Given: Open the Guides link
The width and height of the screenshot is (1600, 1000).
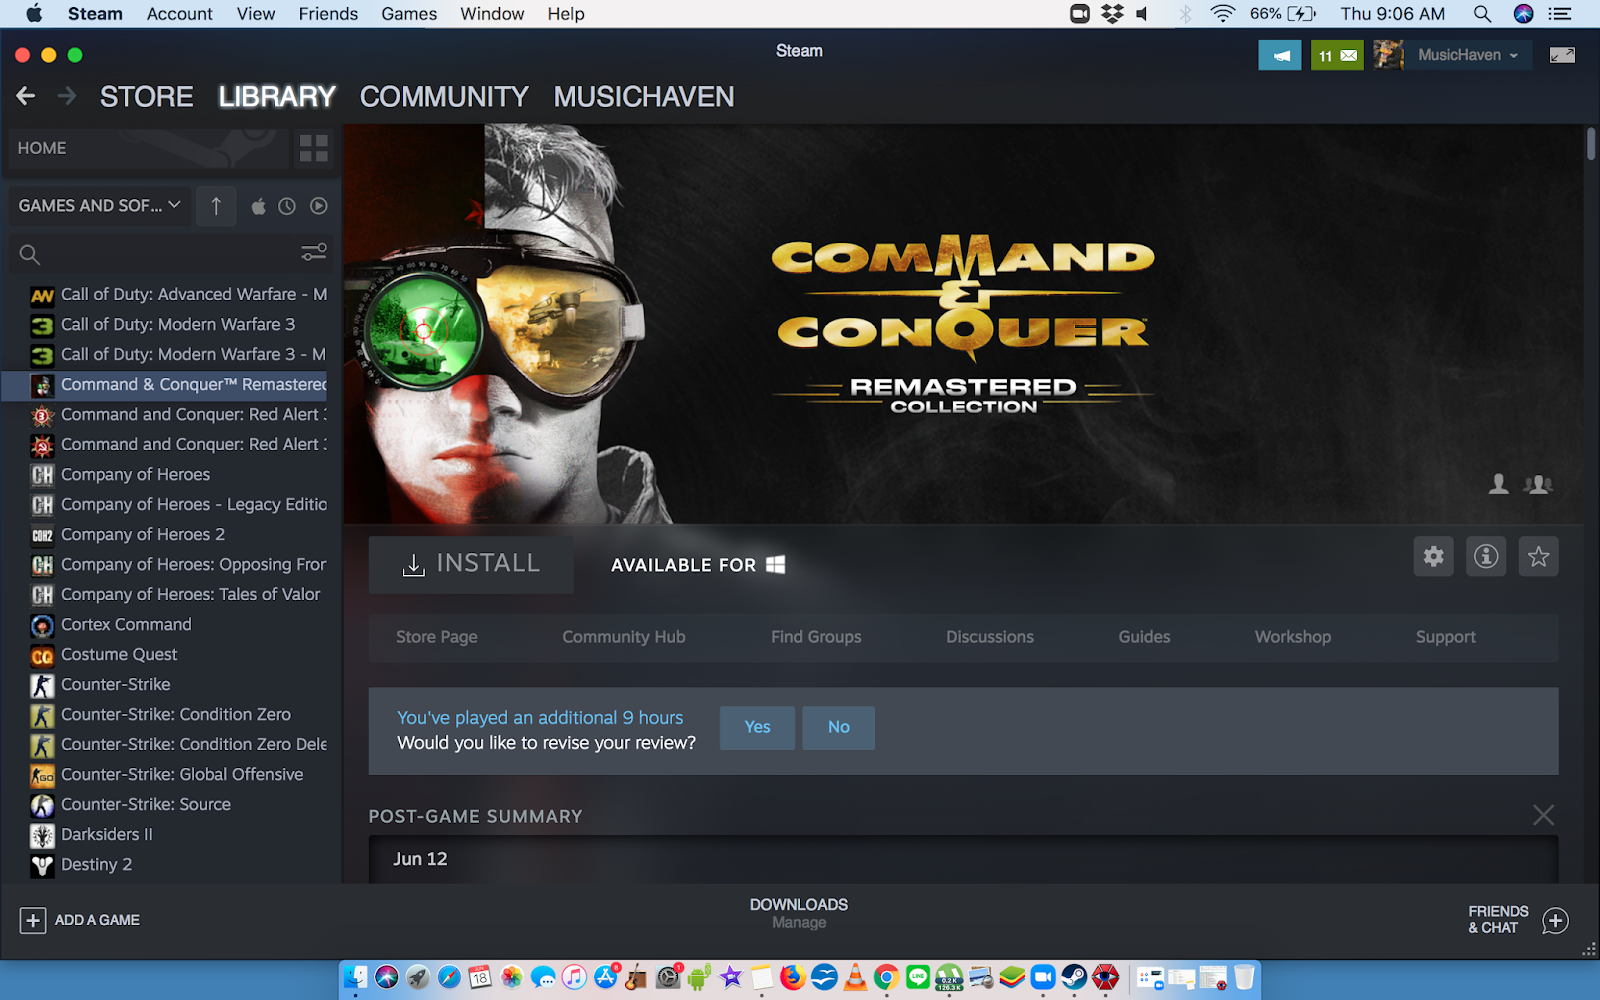Looking at the screenshot, I should tap(1144, 637).
